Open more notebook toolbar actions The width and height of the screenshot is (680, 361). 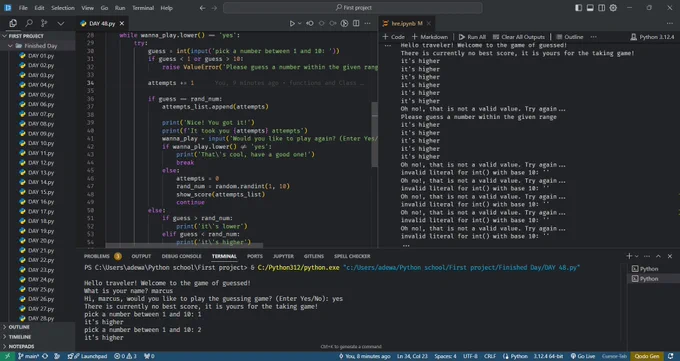coord(593,37)
